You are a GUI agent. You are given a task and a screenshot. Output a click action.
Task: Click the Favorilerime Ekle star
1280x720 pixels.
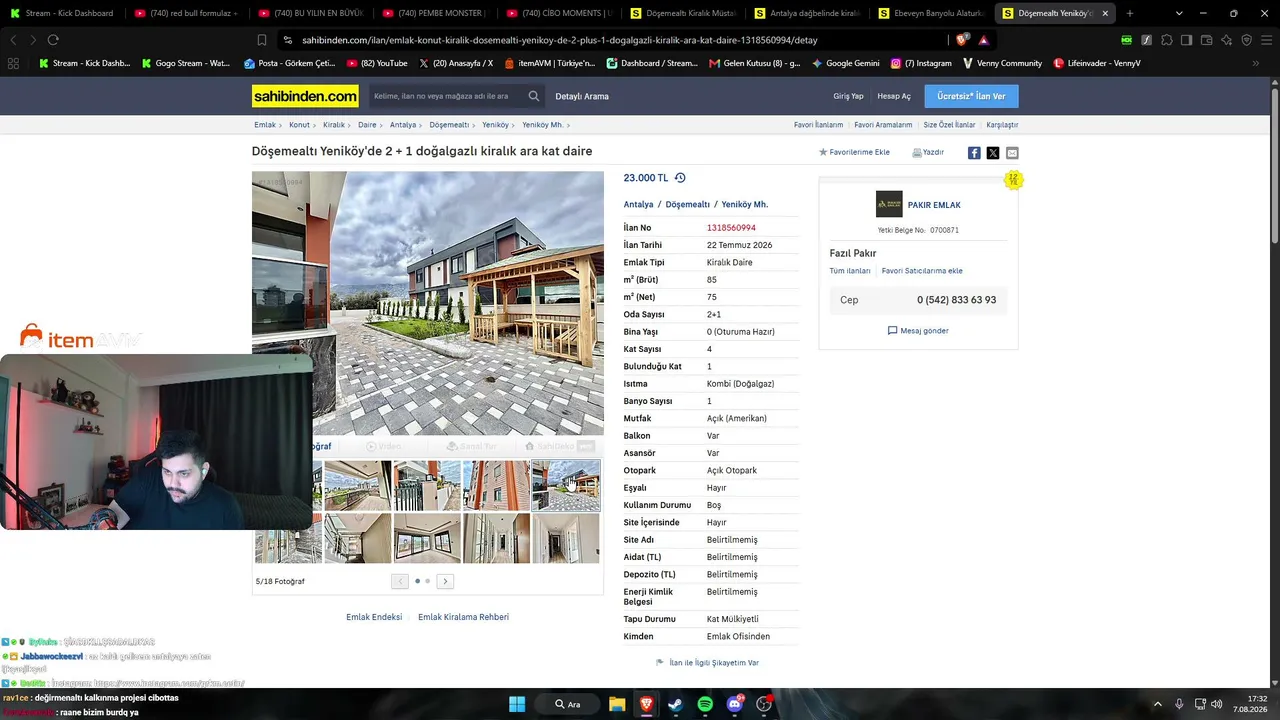pos(823,153)
